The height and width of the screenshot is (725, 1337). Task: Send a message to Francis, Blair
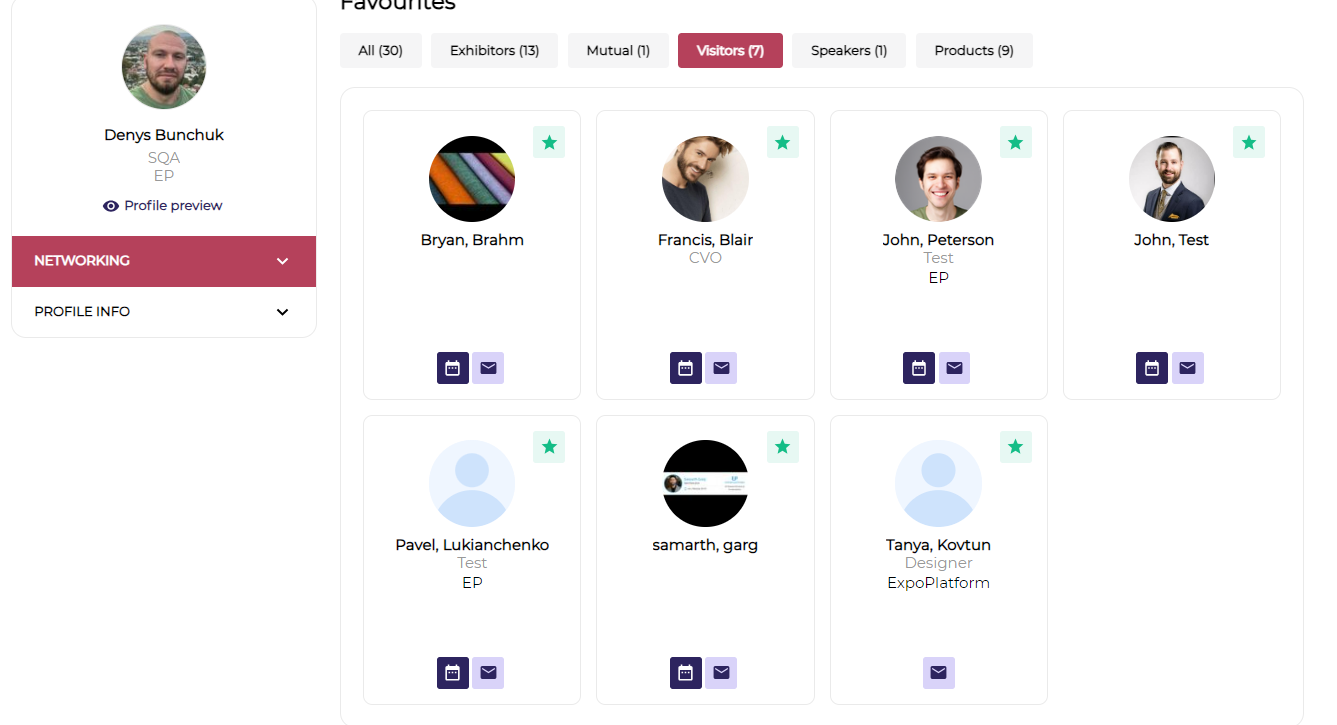click(721, 368)
